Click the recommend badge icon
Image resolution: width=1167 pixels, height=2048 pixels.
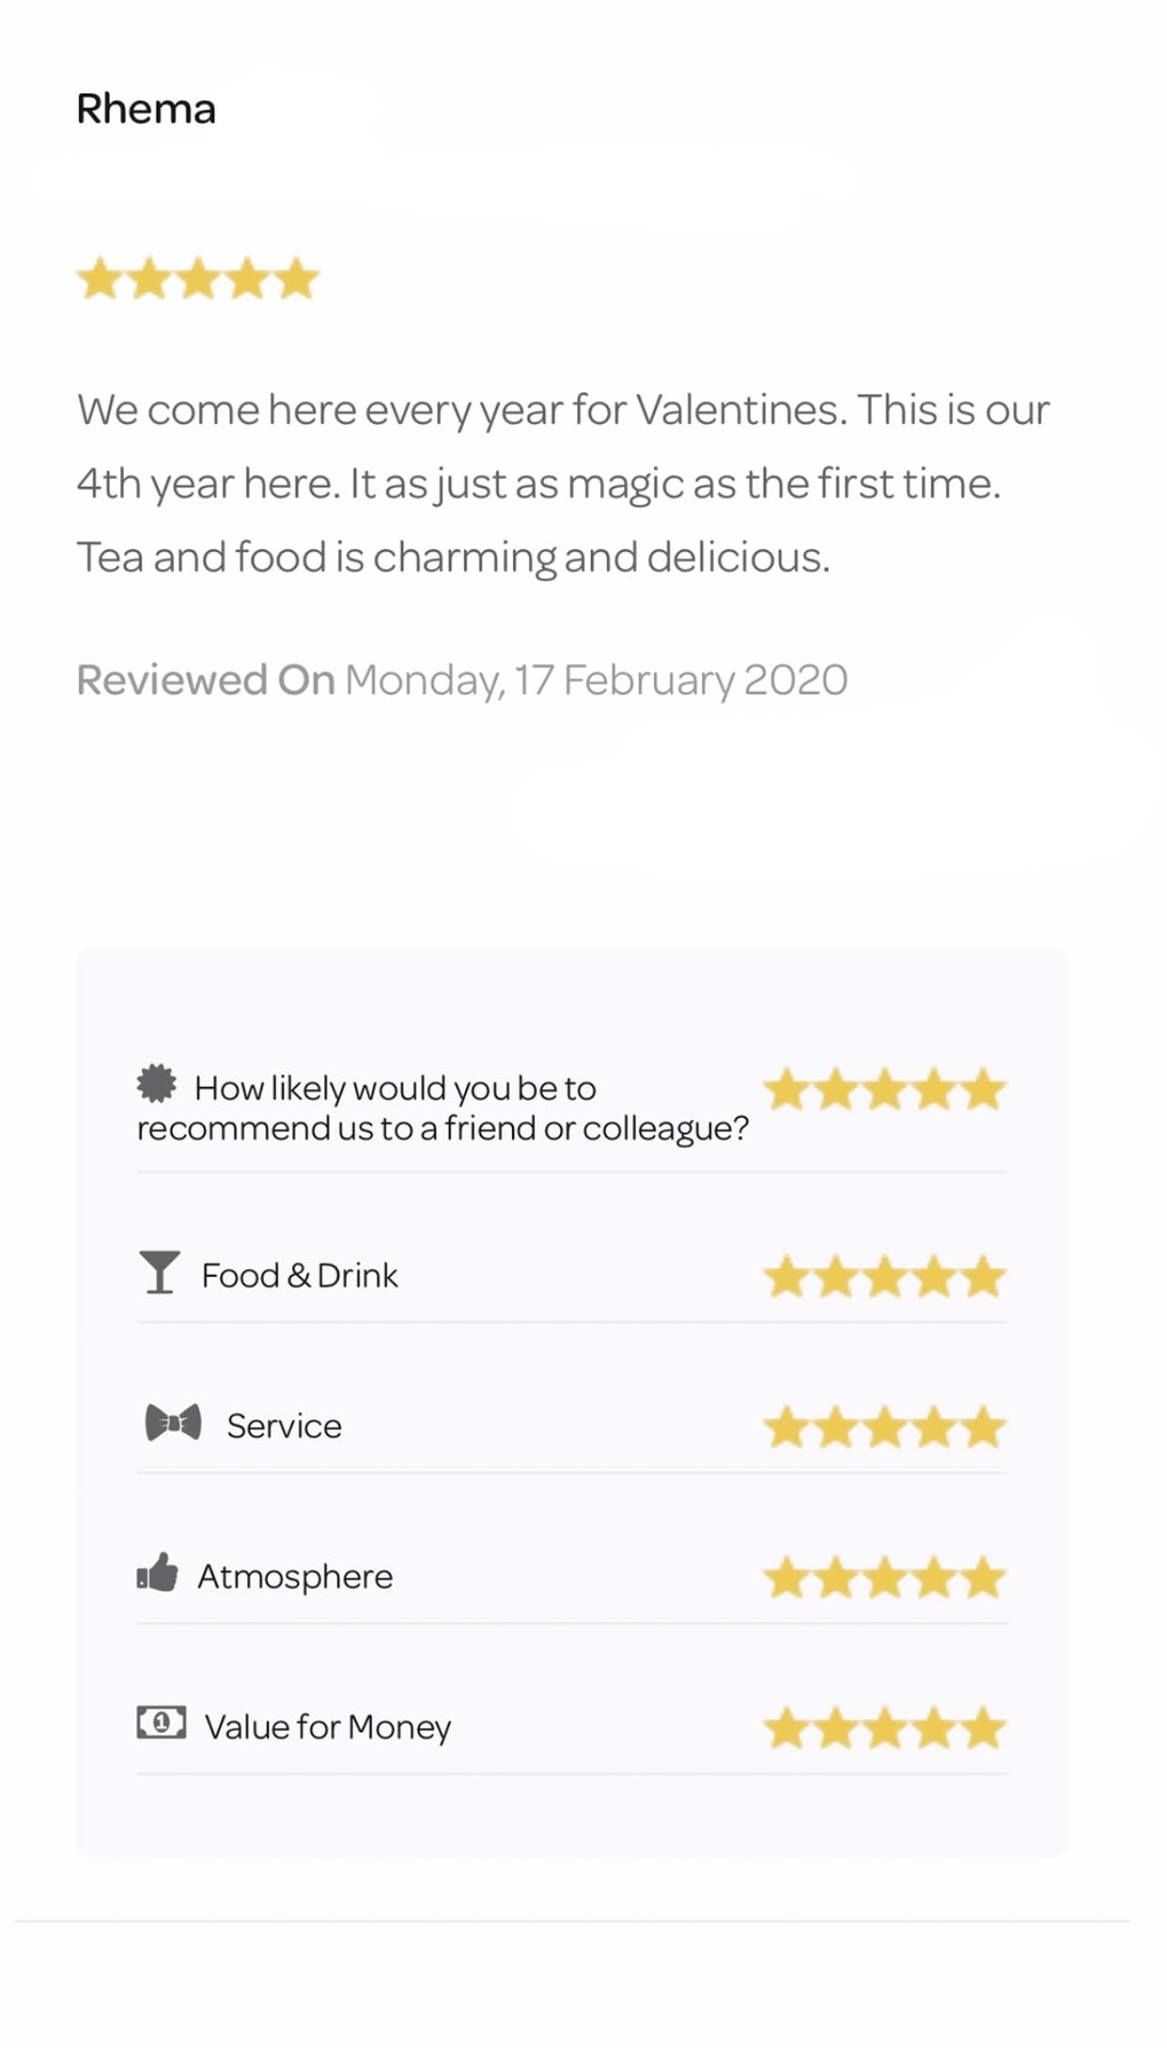(157, 1083)
